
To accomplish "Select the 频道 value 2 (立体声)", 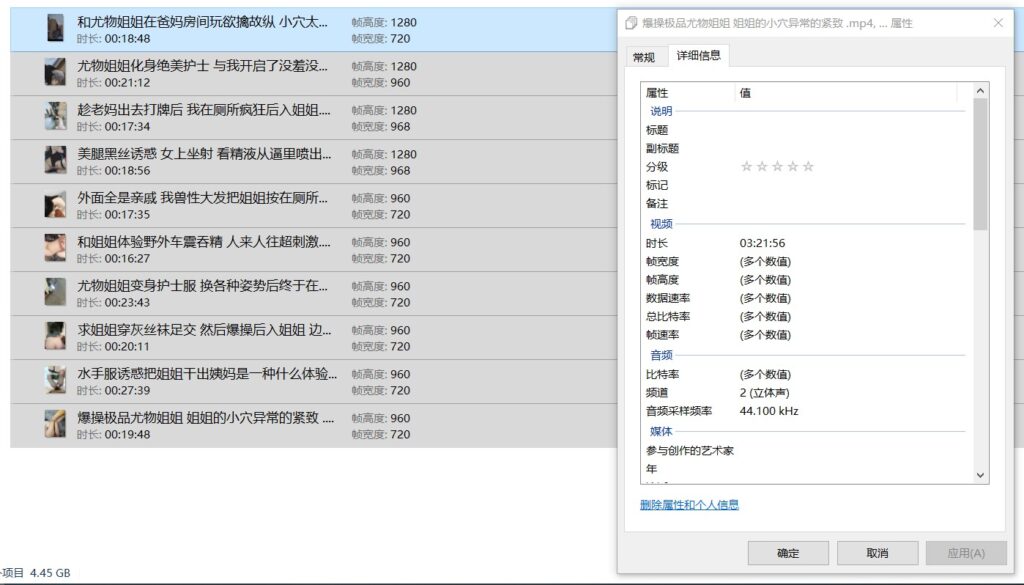I will pos(764,392).
